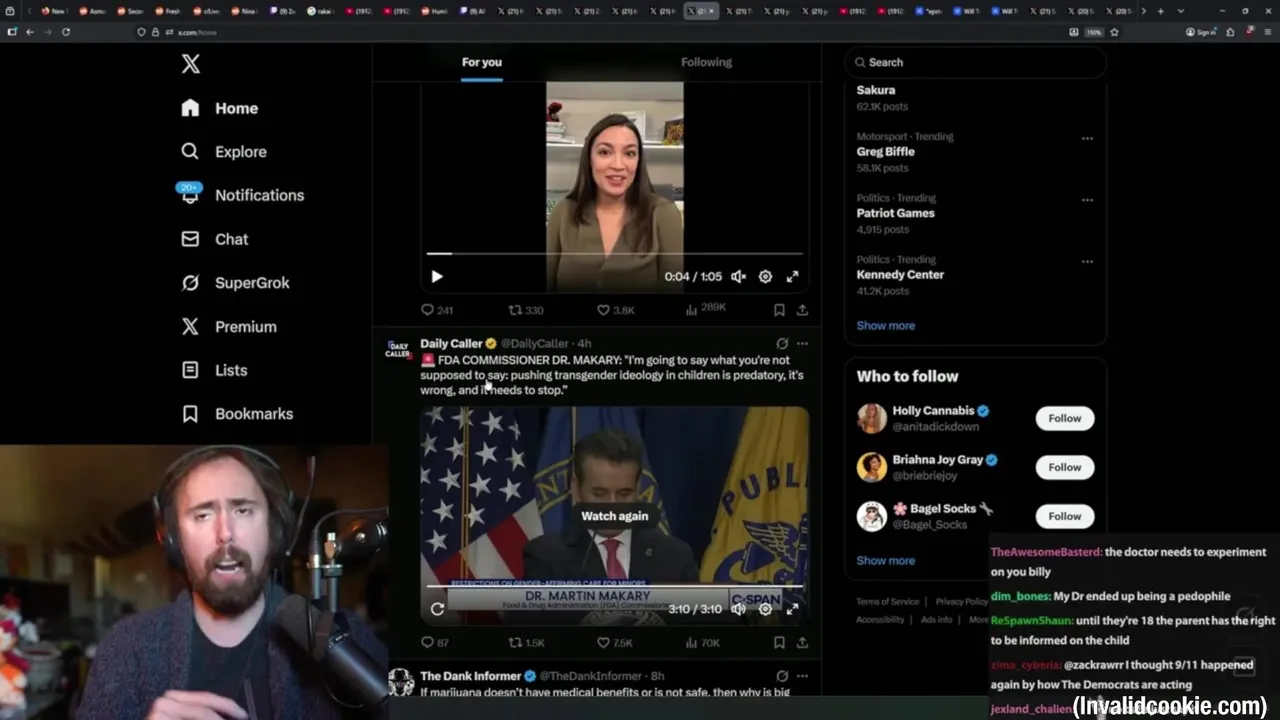This screenshot has height=720, width=1280.
Task: Seek on the top video progress bar
Action: (614, 254)
